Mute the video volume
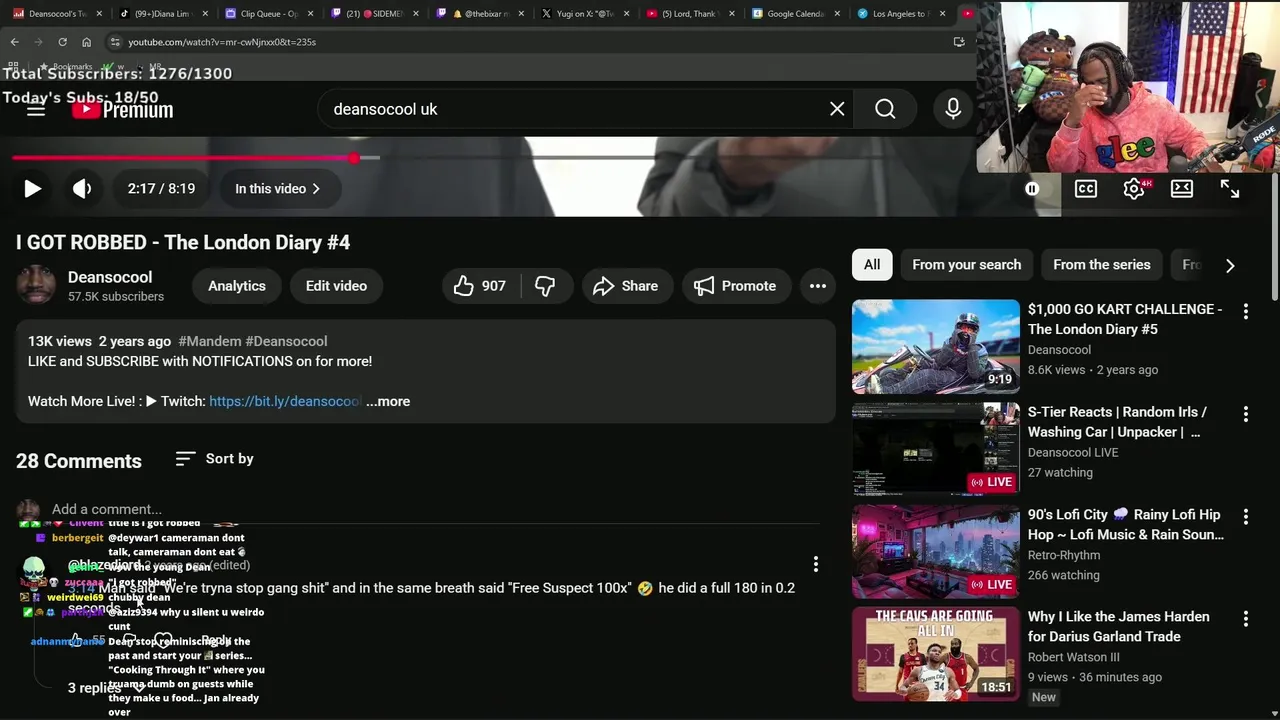Viewport: 1280px width, 720px height. 82,188
